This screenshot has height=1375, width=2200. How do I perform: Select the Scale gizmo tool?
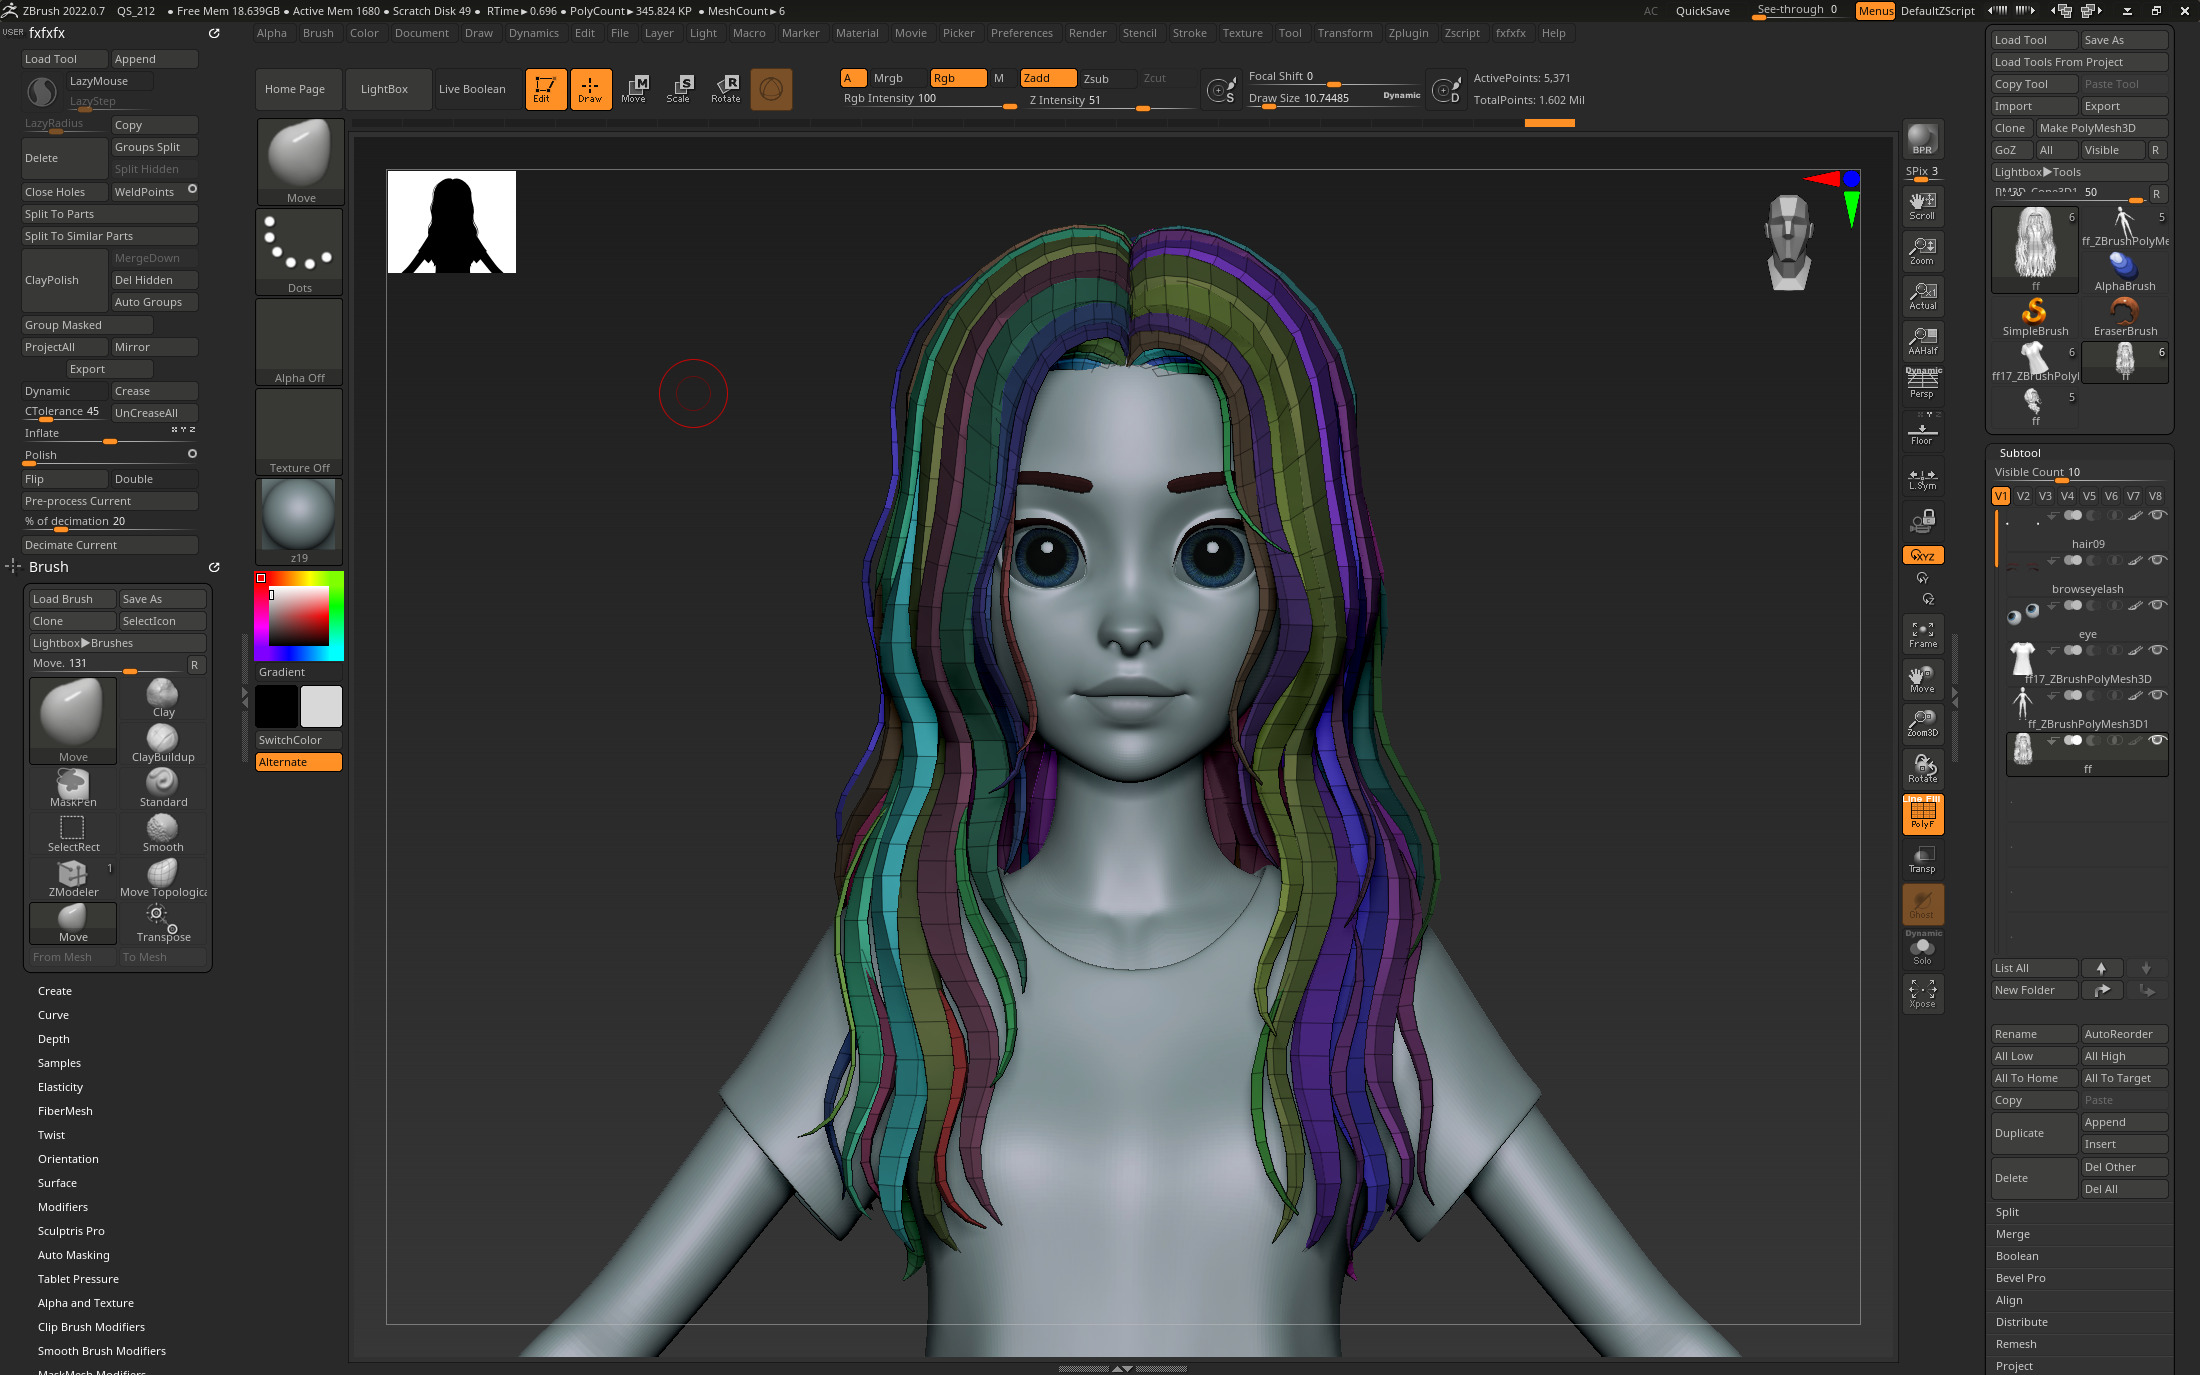point(679,89)
